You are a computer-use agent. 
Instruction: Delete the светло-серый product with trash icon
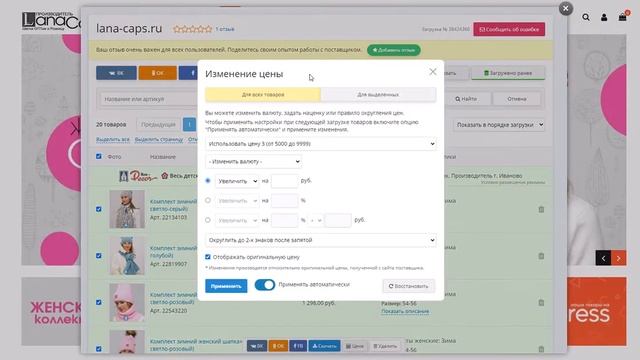point(541,209)
